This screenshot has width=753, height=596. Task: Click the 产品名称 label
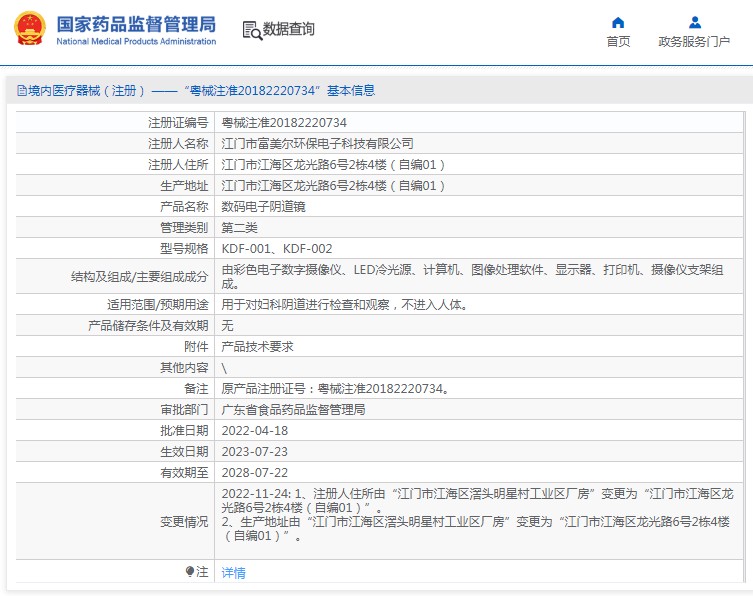(x=184, y=207)
